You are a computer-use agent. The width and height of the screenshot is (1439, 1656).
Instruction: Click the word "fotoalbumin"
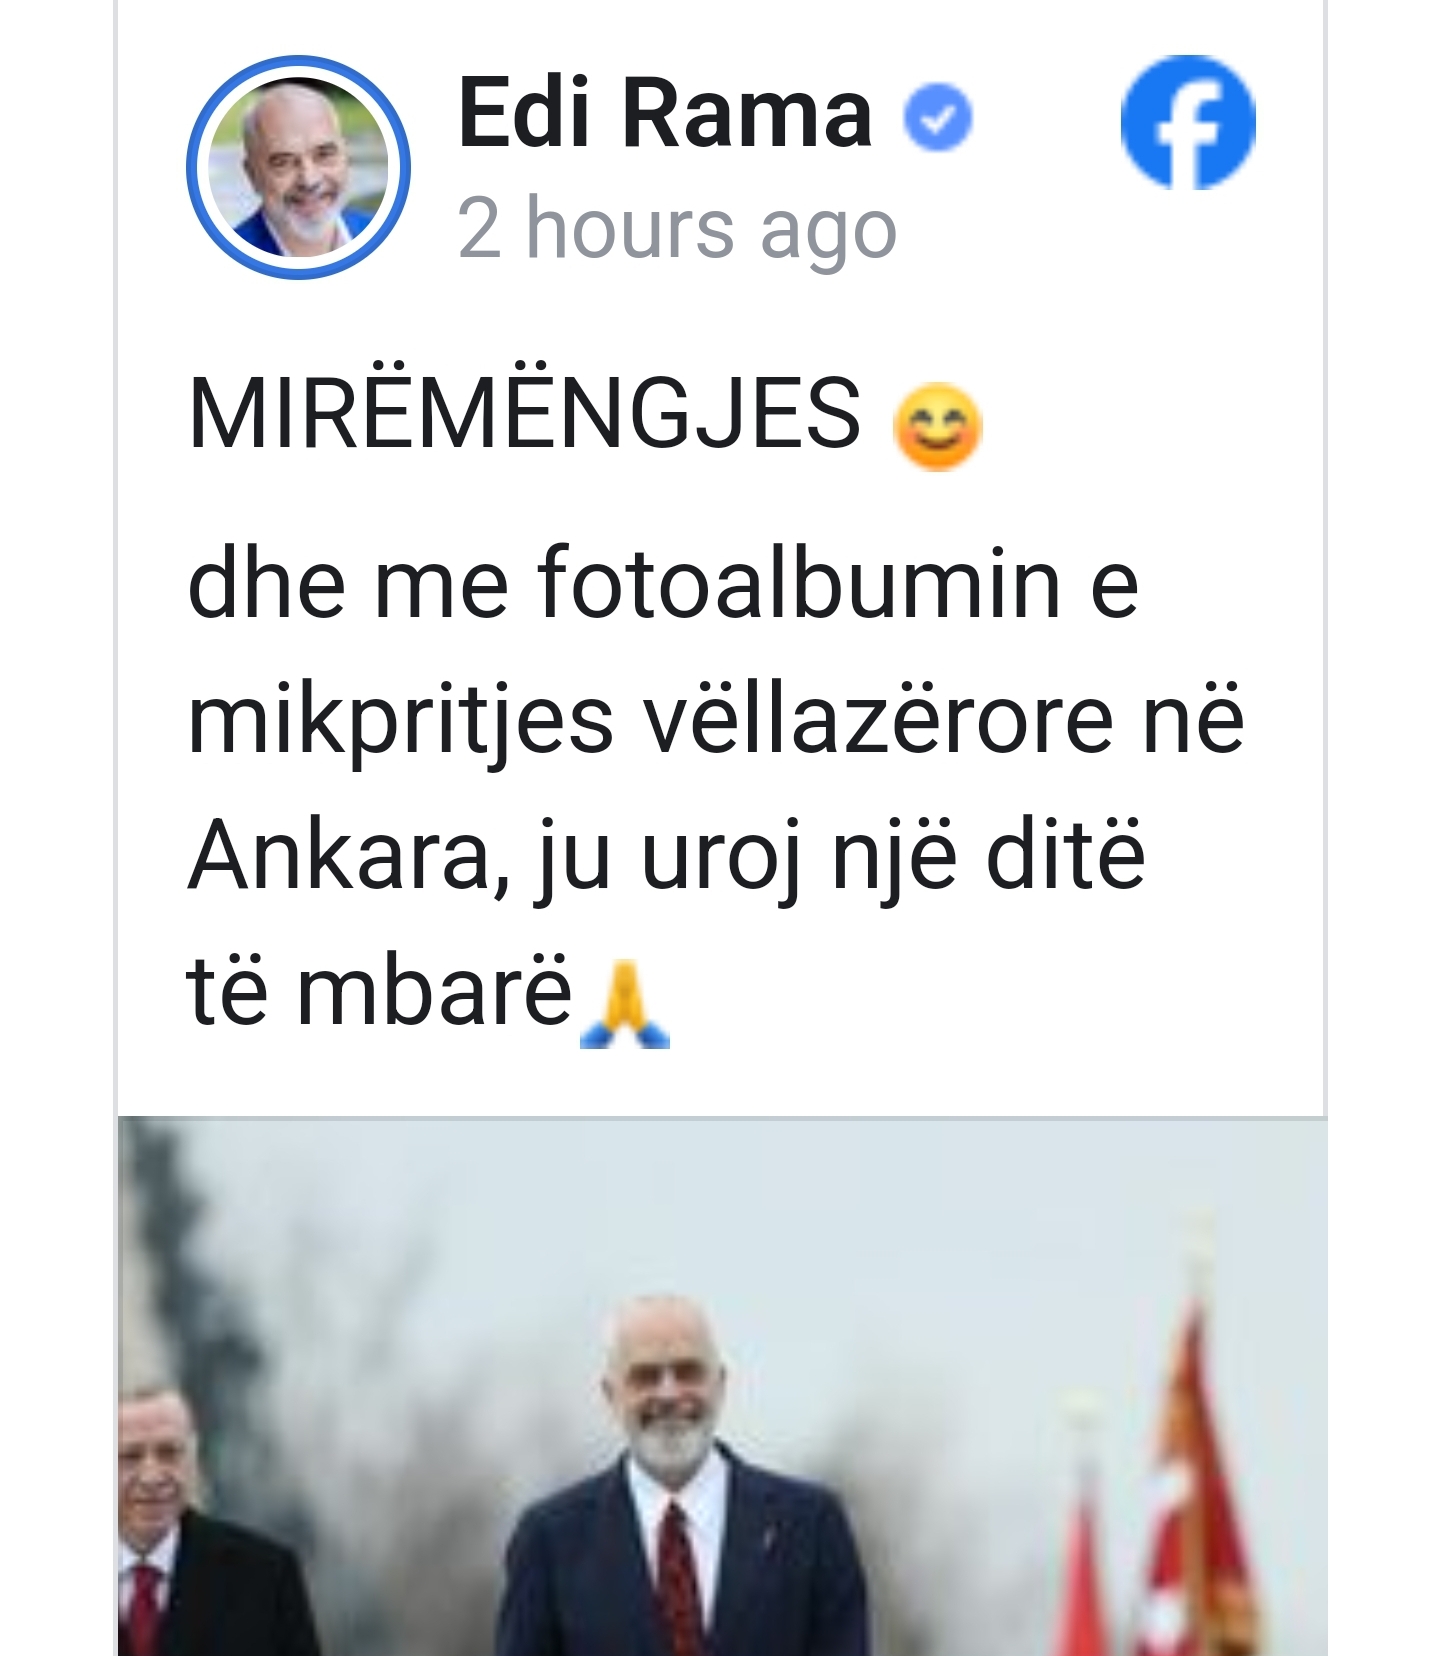point(799,583)
